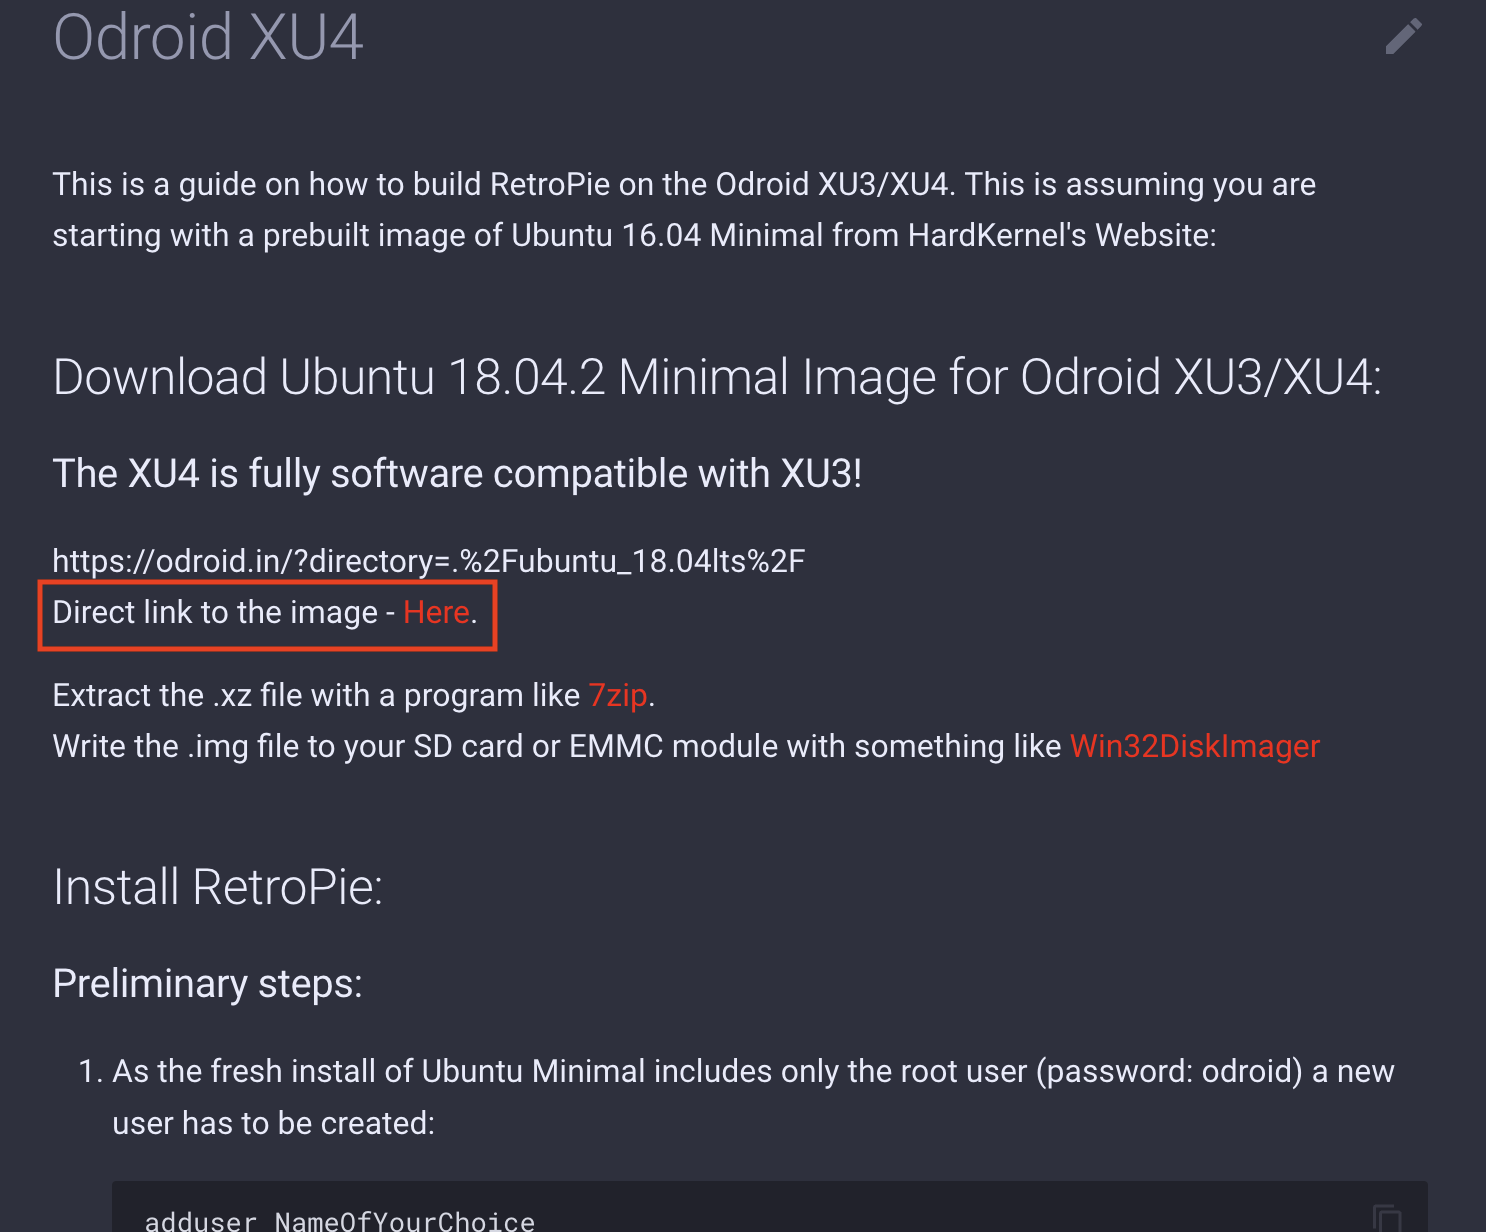Click the Odroid XU4 page title
This screenshot has height=1232, width=1486.
pyautogui.click(x=208, y=38)
